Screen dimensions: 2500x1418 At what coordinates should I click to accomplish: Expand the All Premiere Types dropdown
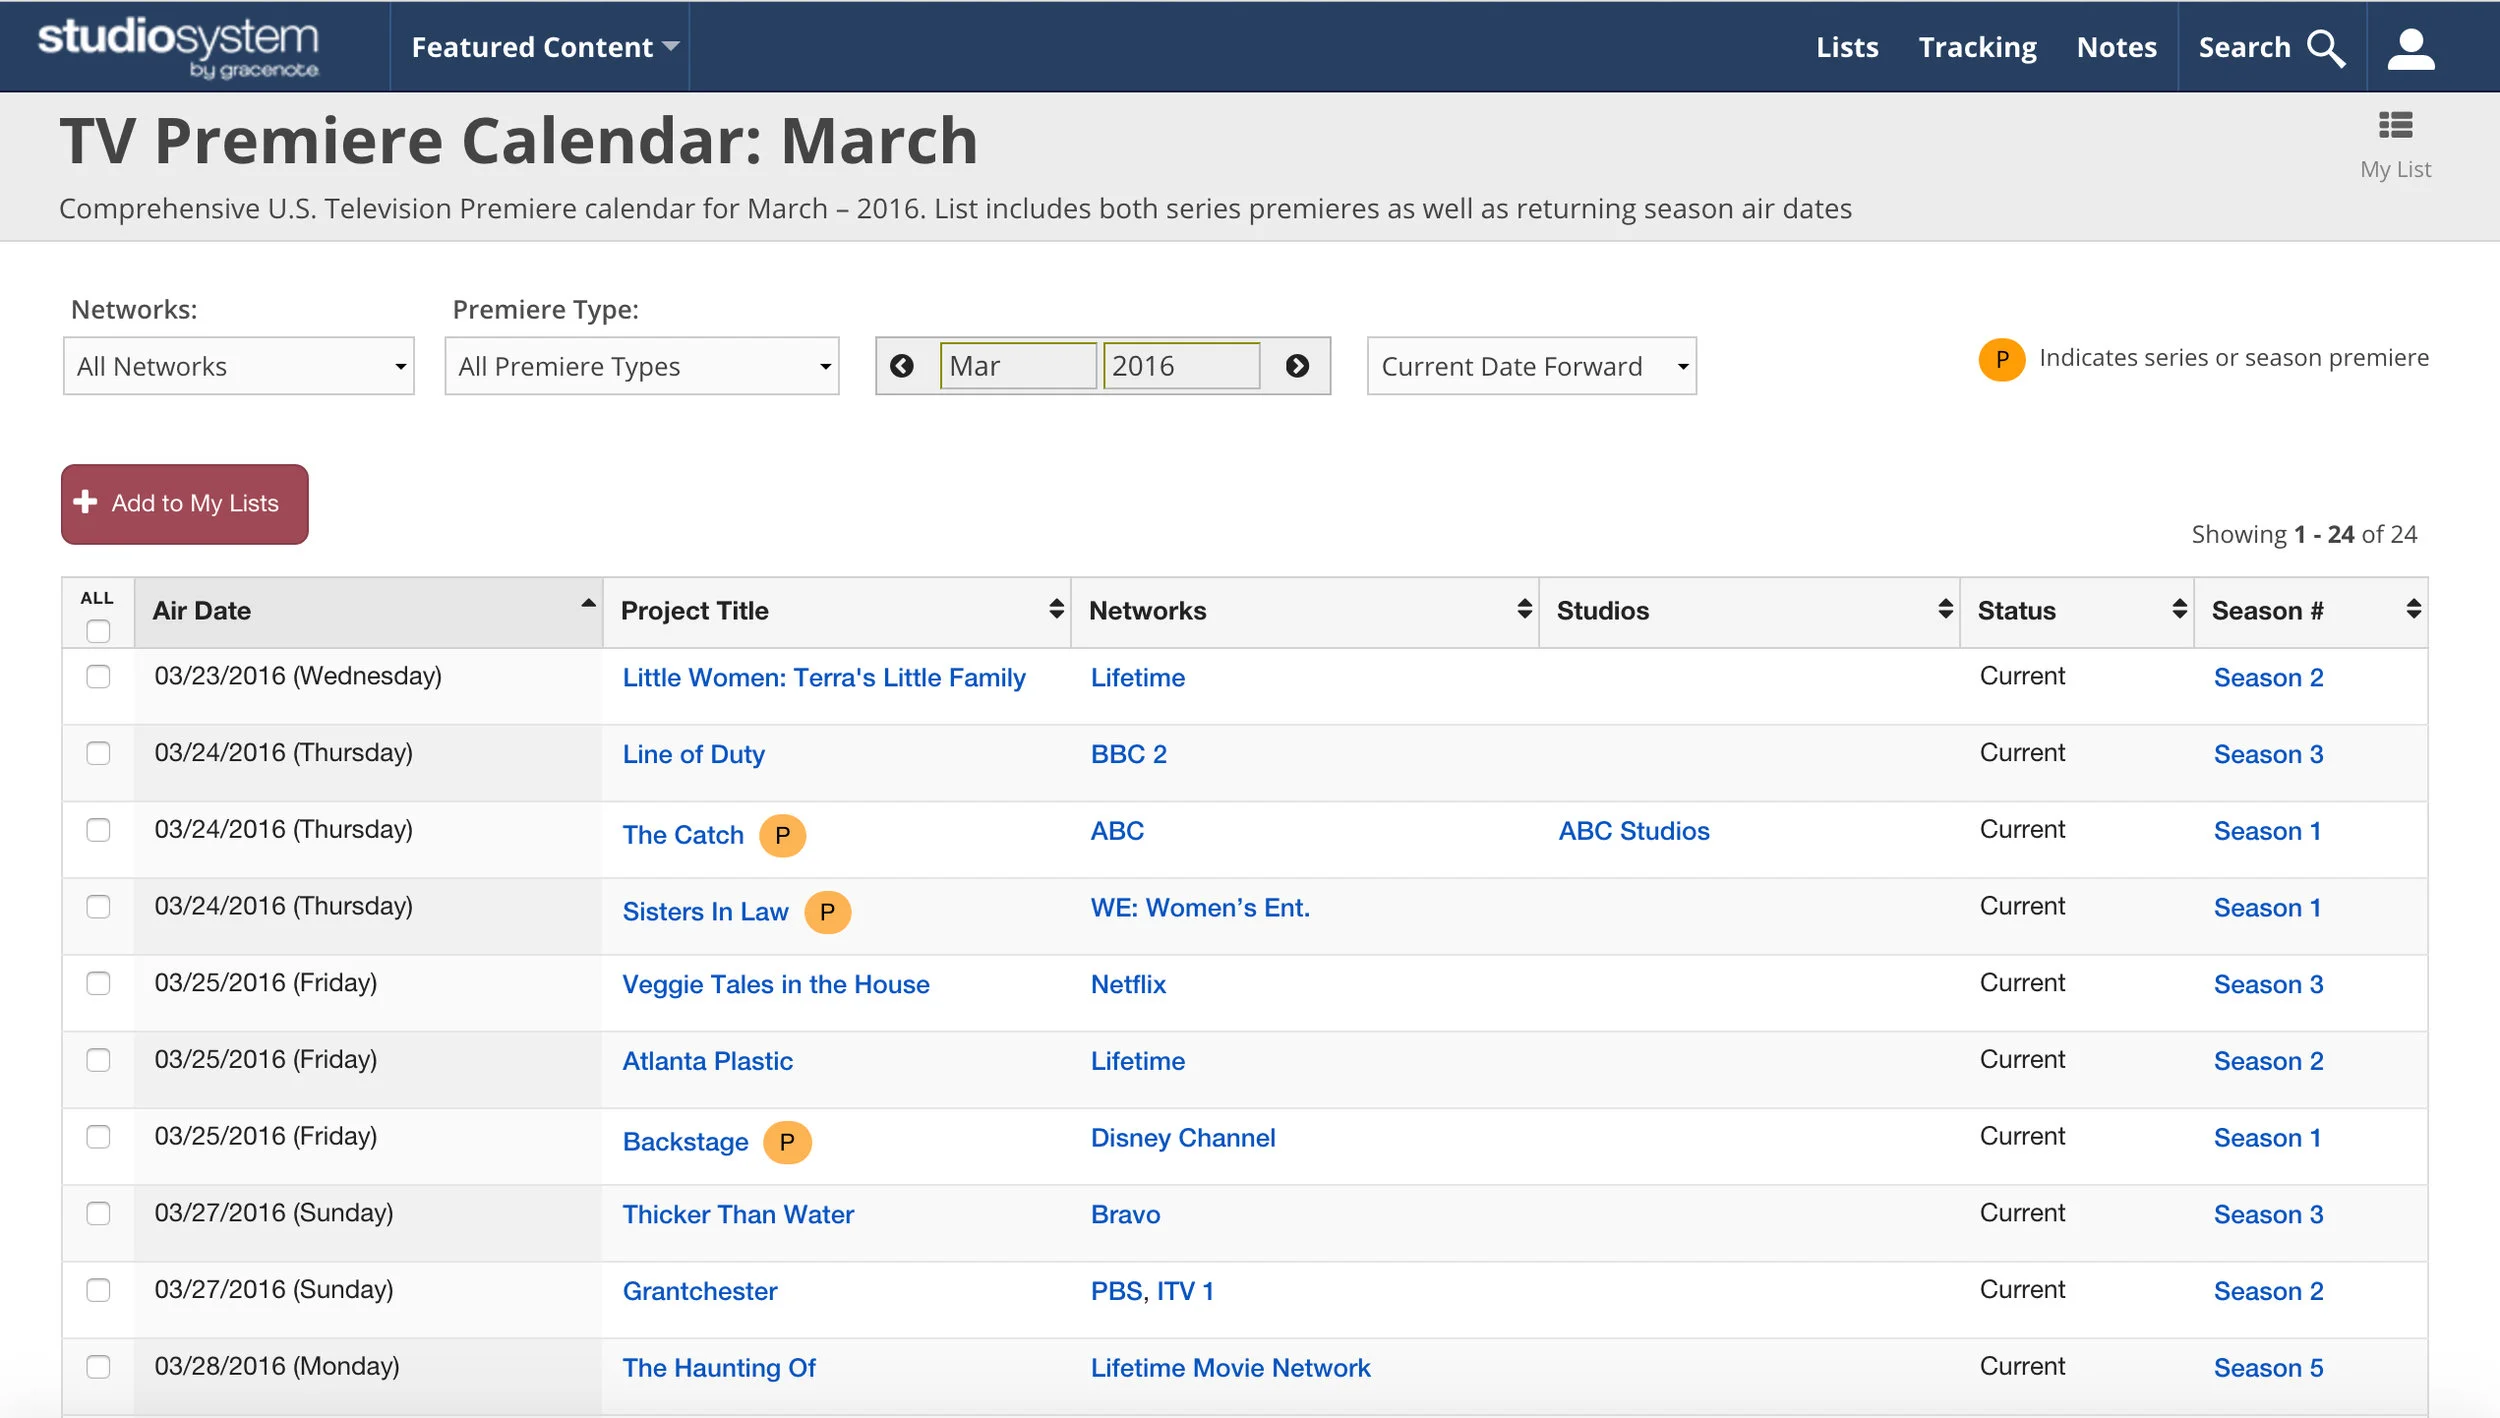641,366
